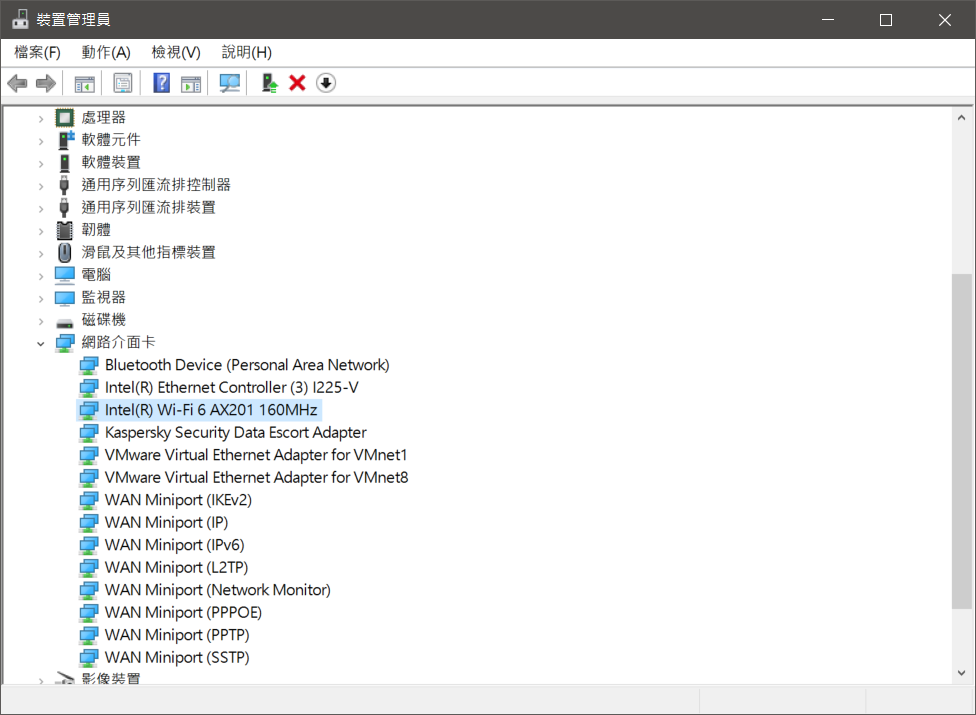
Task: Click the 監視器 monitor icon
Action: coord(65,298)
